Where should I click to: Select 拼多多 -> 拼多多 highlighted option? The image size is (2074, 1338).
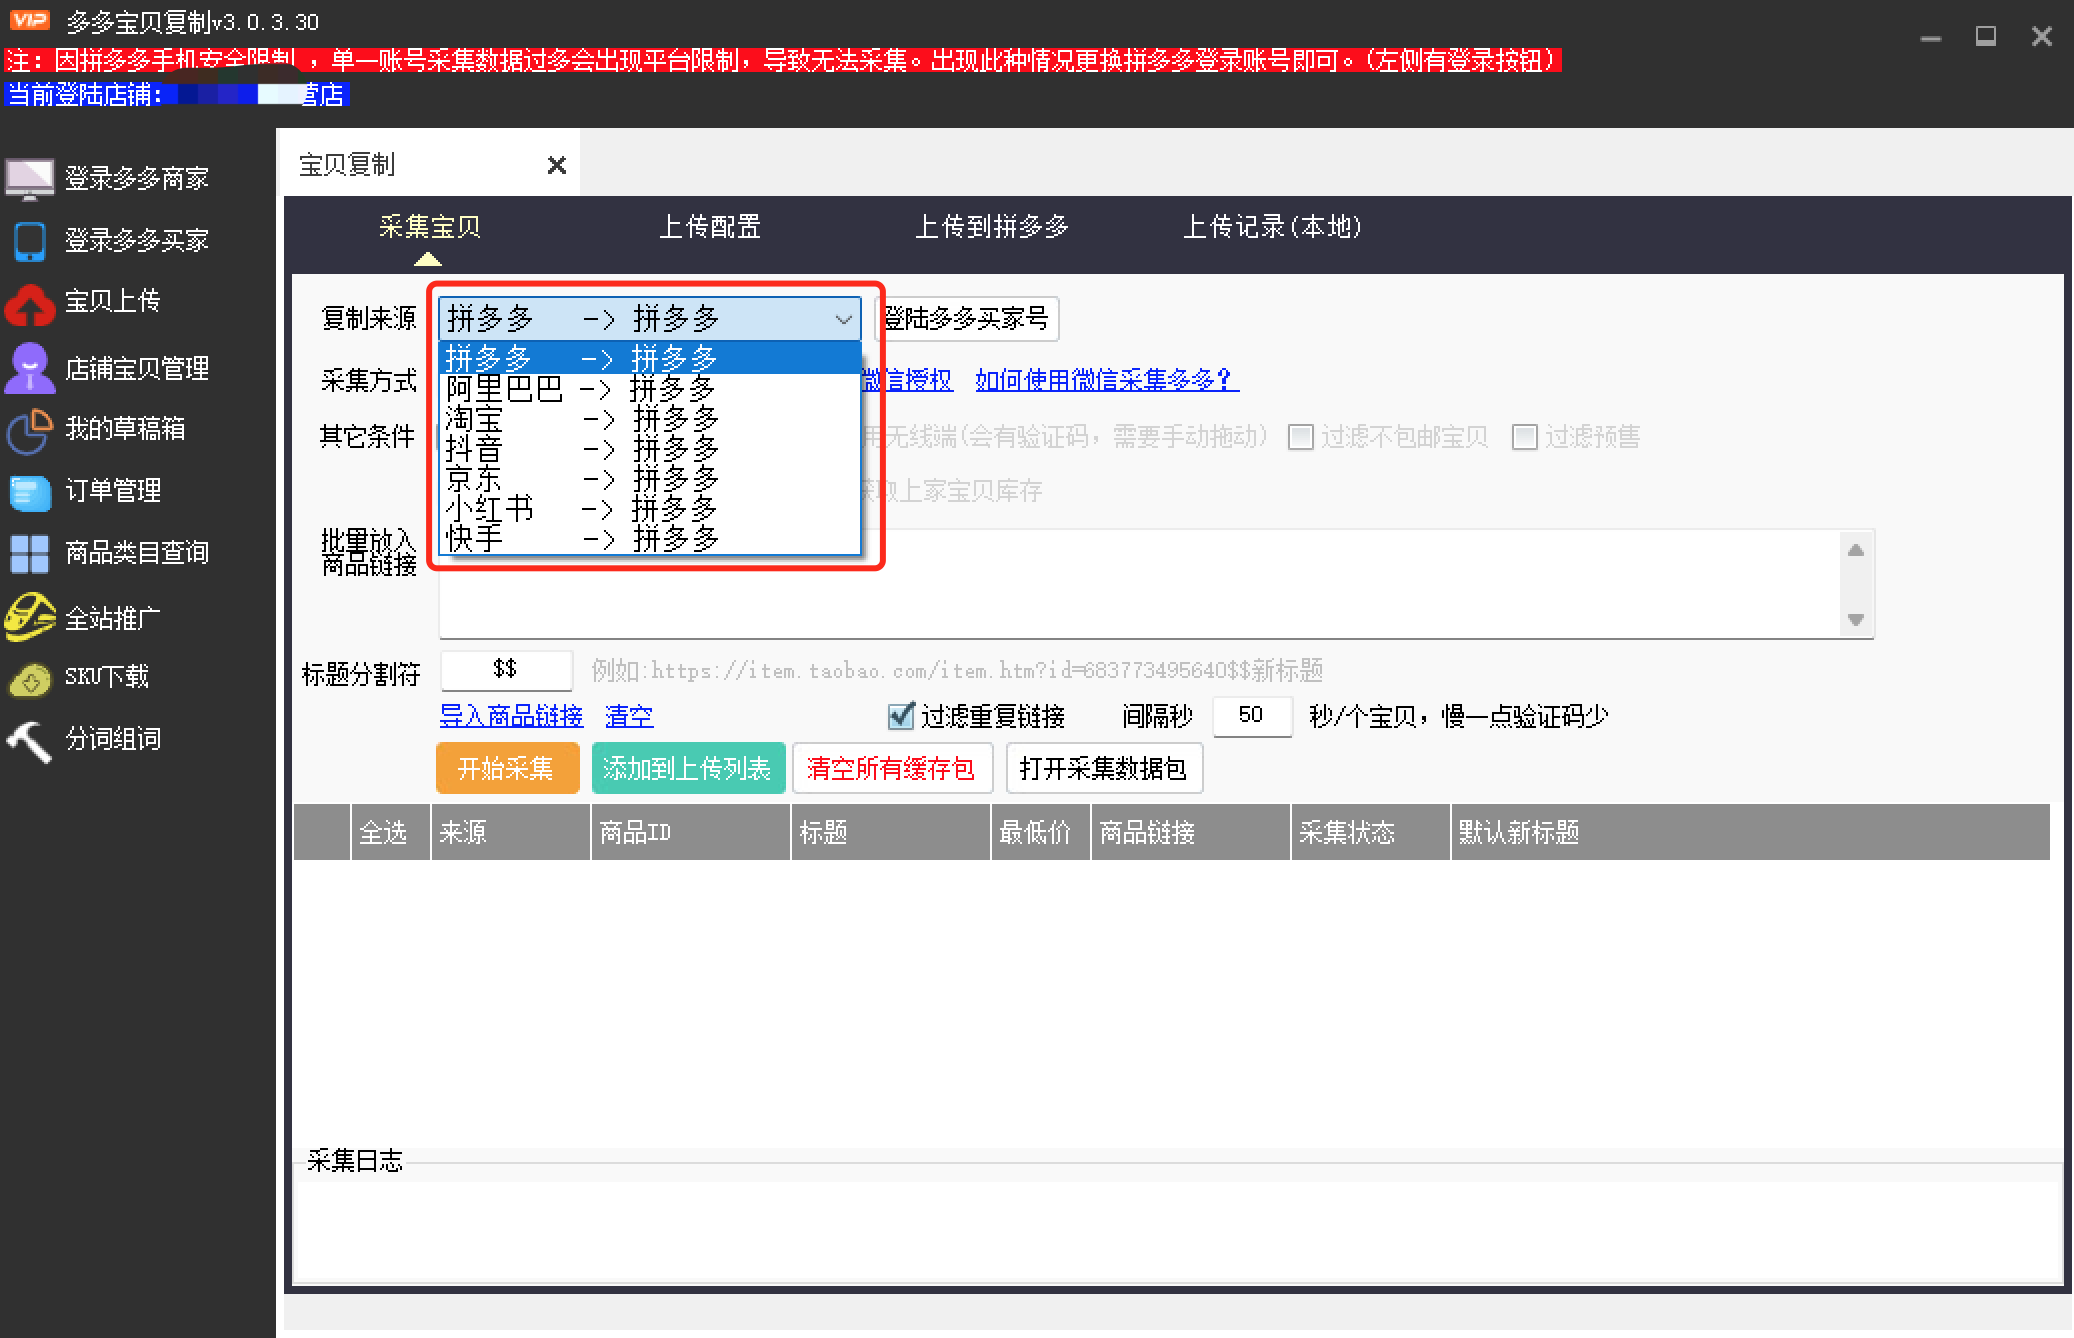click(x=650, y=357)
